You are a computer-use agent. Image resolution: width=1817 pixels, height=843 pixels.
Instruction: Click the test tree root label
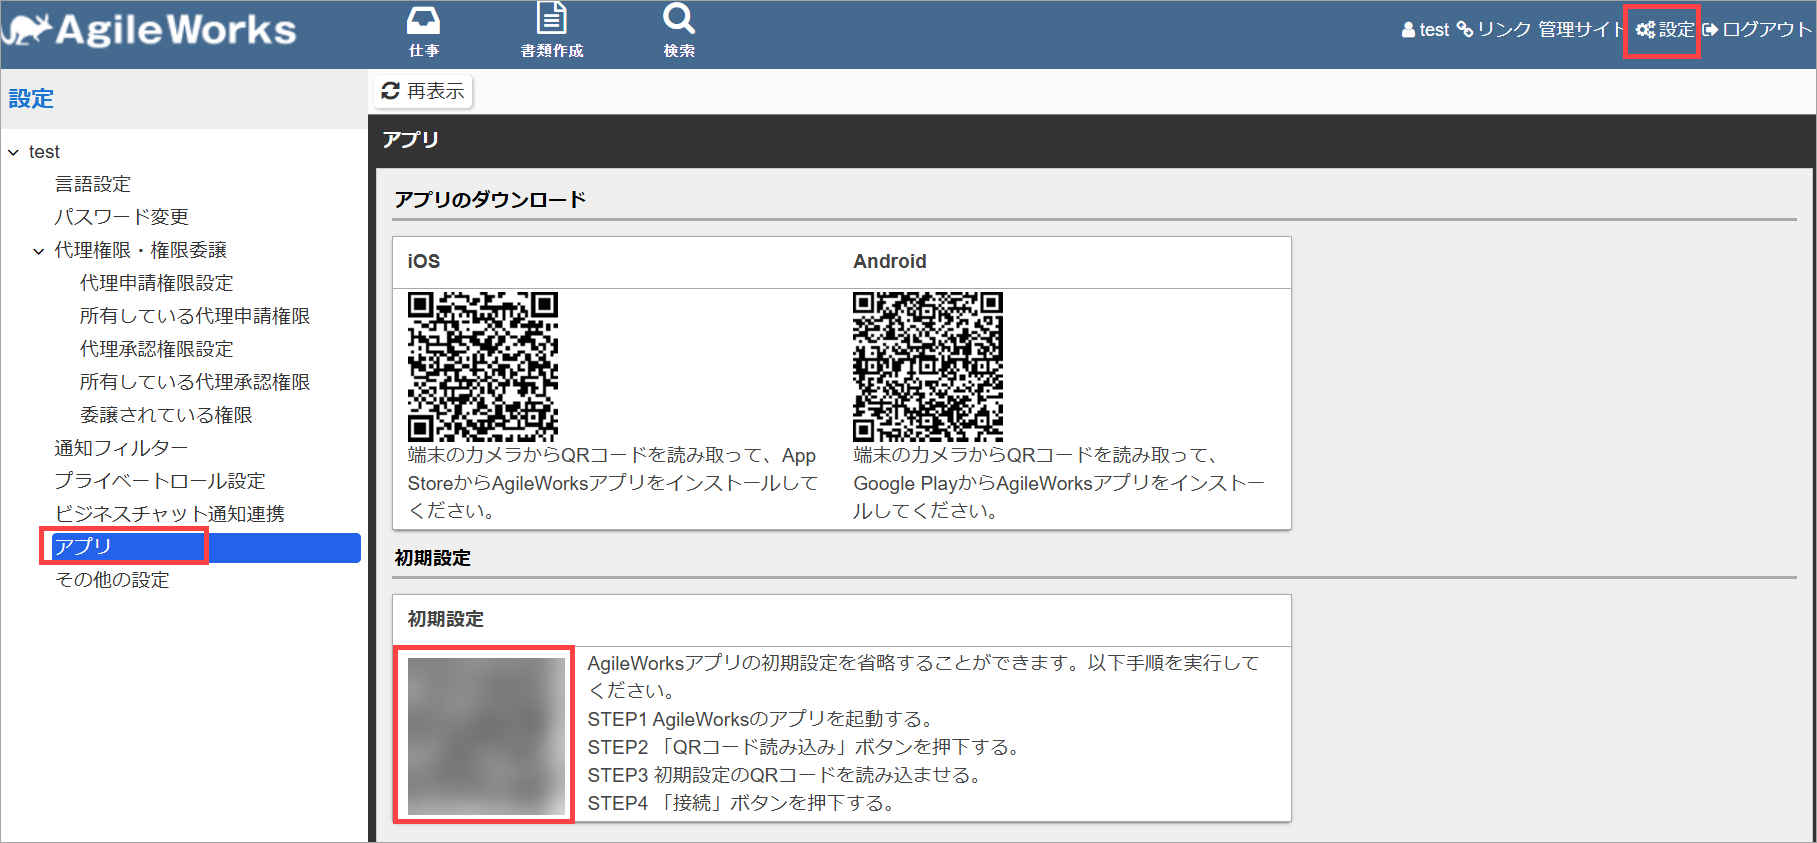tap(44, 152)
